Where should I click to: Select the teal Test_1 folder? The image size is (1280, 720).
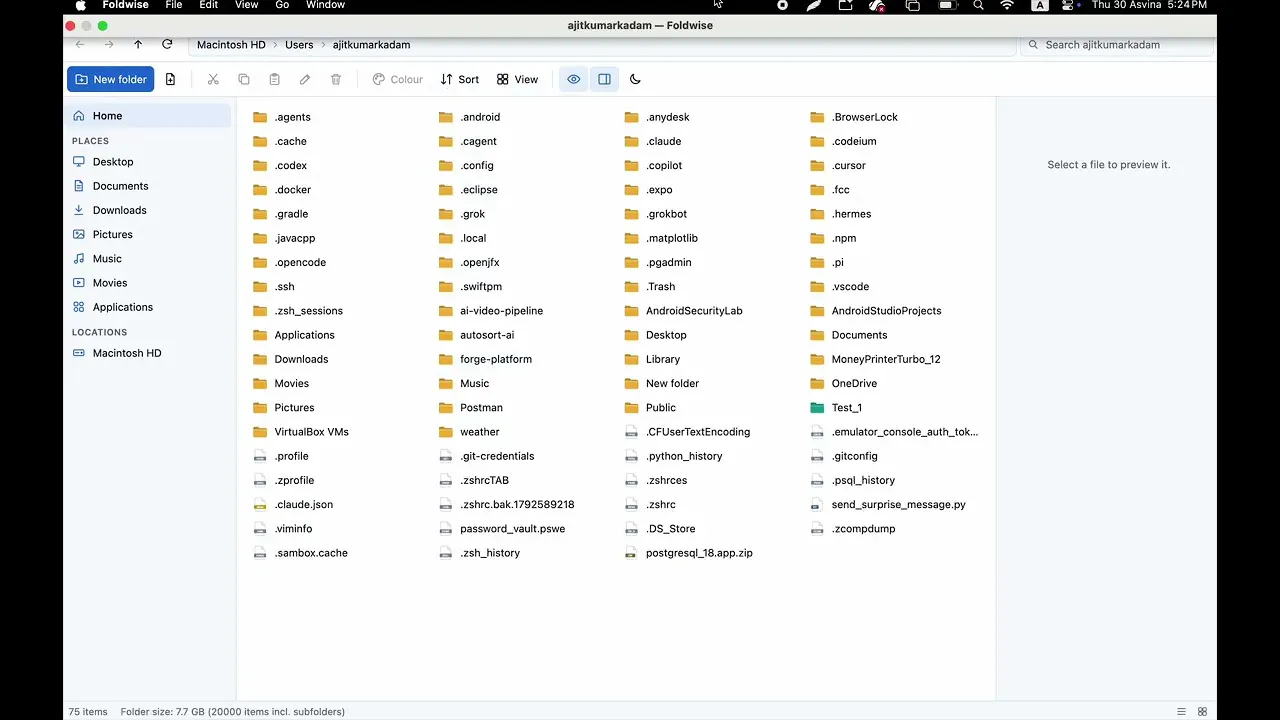(837, 407)
